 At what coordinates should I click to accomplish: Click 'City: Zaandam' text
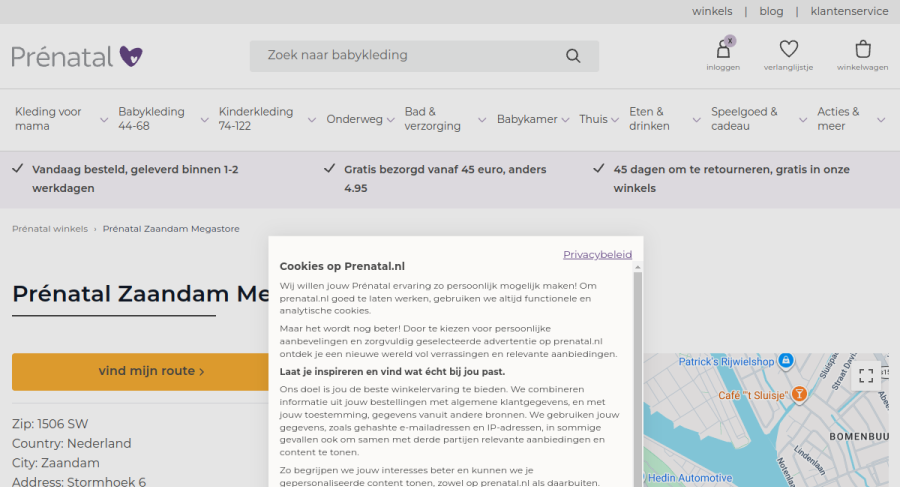[56, 463]
